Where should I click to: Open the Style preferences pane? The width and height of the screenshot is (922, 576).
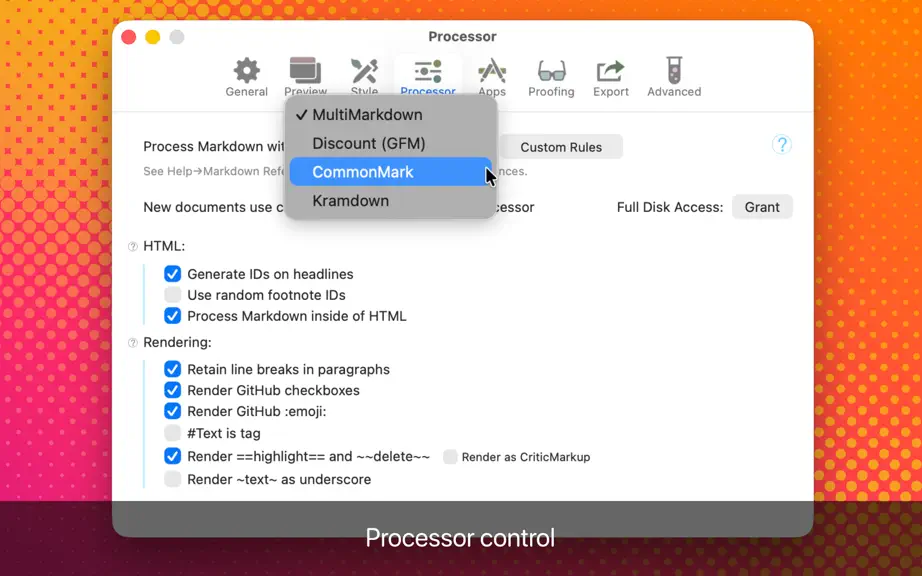(364, 77)
